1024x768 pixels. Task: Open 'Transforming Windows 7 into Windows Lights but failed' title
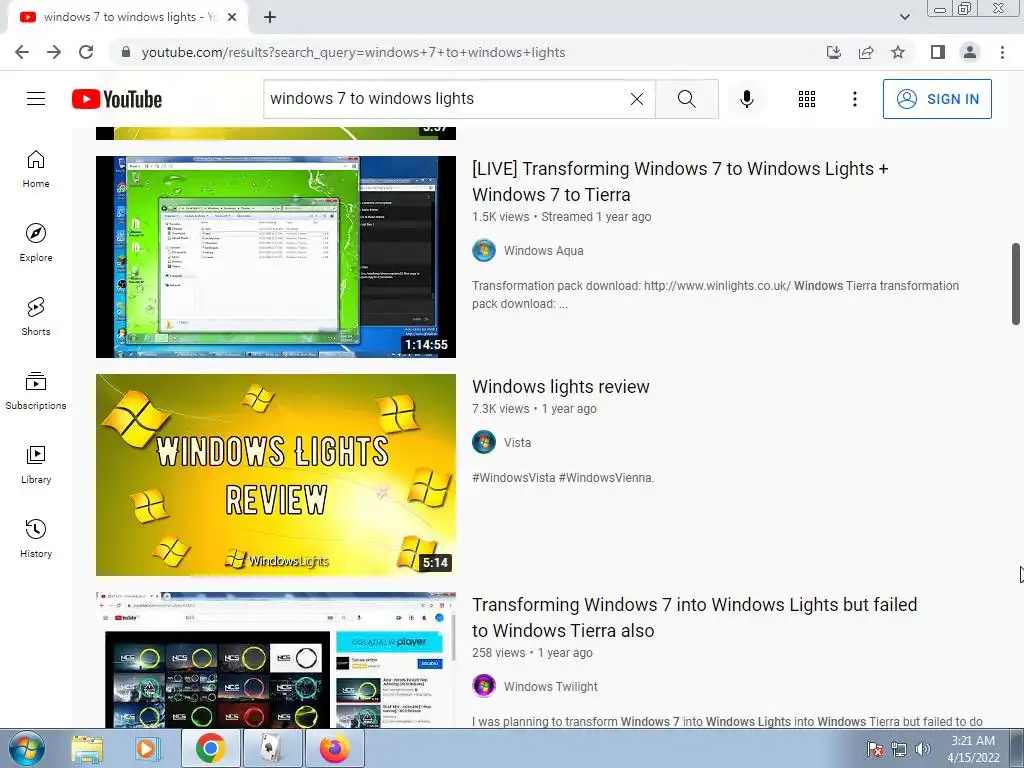694,617
